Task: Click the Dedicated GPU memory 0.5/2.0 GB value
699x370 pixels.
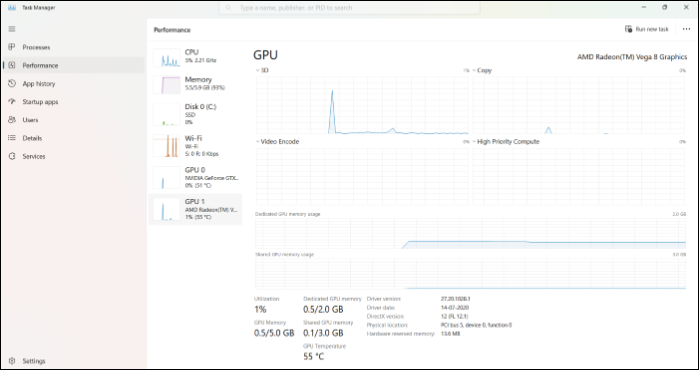Action: (x=323, y=309)
